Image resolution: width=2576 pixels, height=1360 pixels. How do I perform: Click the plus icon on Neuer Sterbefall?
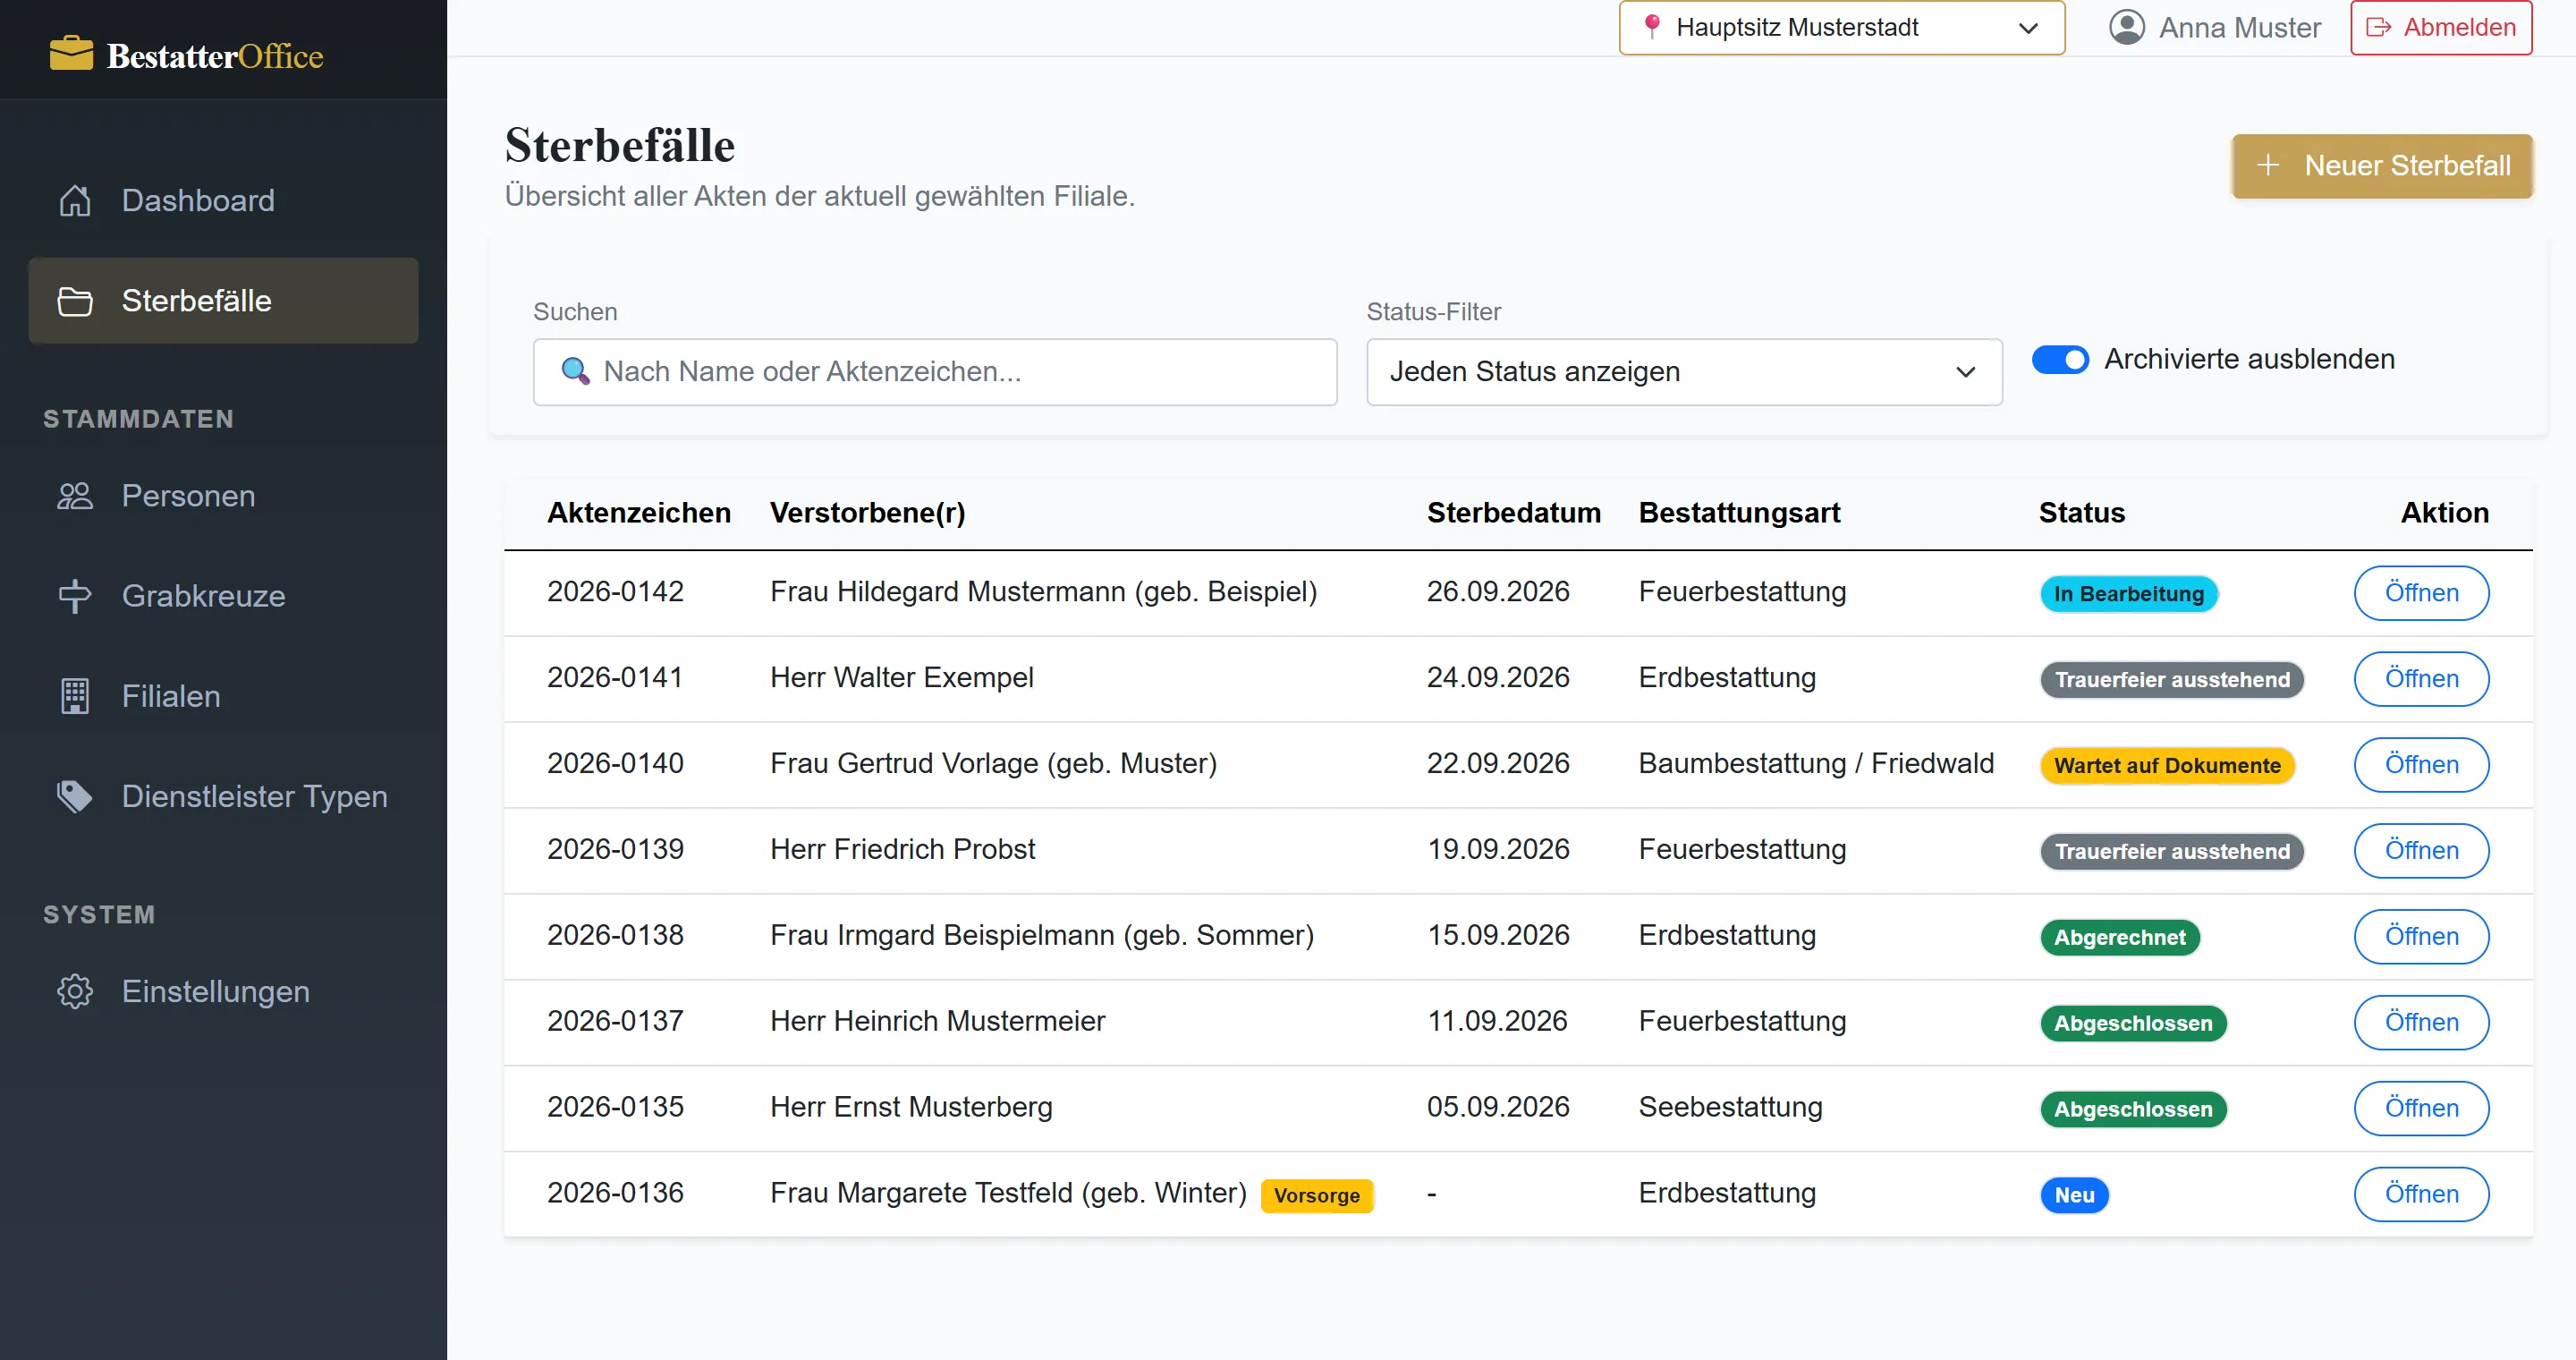(2269, 165)
